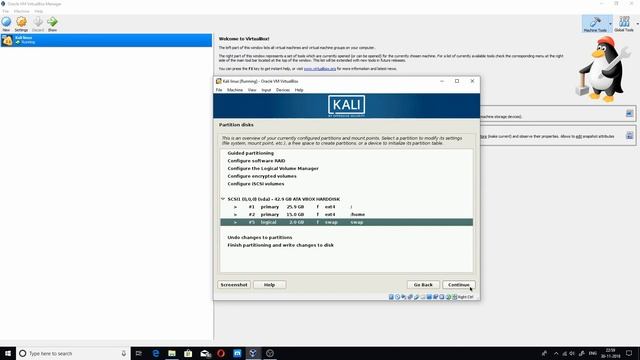Viewport: 640px width, 360px height.
Task: Click the Discard toolbar icon
Action: coord(38,22)
